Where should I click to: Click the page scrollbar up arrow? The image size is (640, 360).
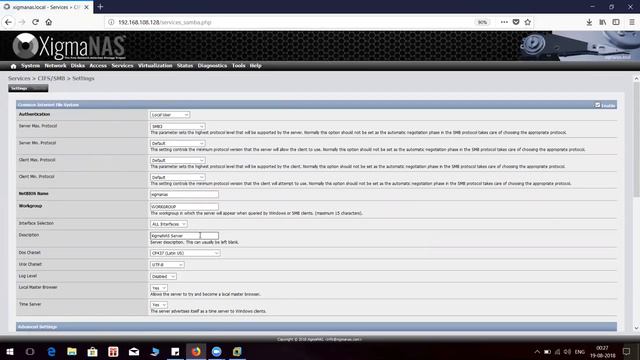pos(636,78)
